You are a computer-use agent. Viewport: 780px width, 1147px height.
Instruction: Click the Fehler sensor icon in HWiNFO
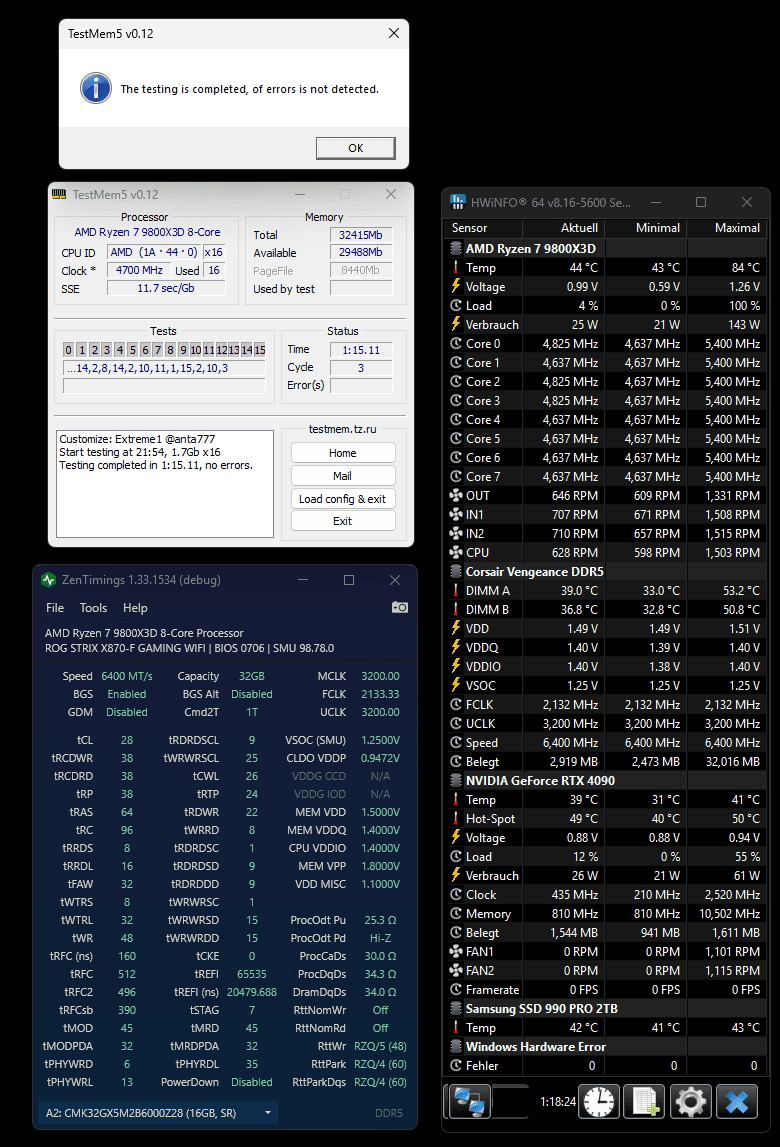coord(456,1066)
